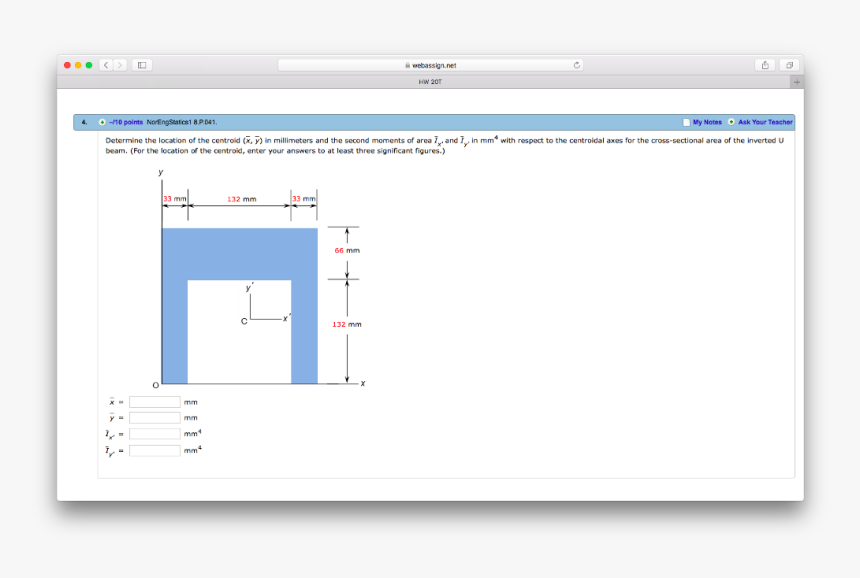Click the Ask Your Teacher plus icon
The height and width of the screenshot is (578, 860).
click(732, 122)
